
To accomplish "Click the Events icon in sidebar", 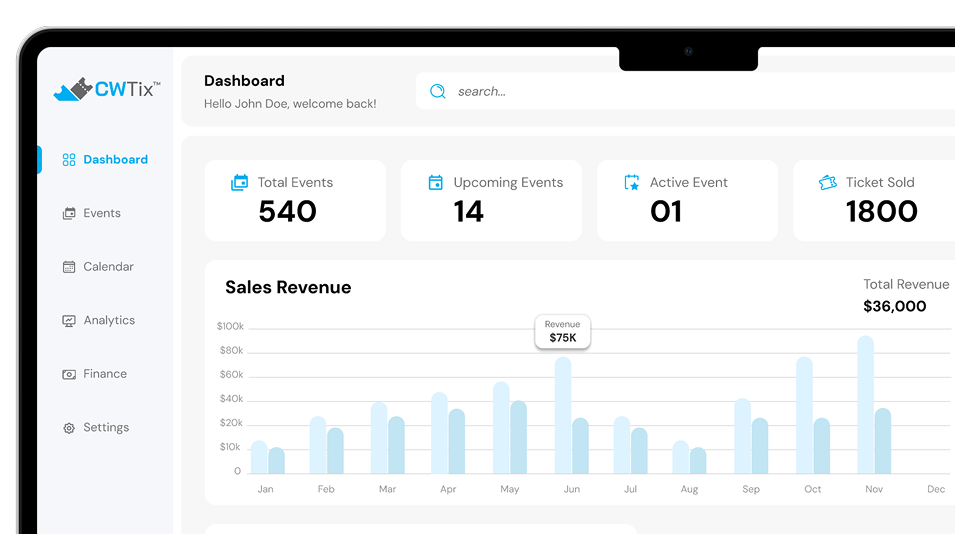I will coord(69,213).
